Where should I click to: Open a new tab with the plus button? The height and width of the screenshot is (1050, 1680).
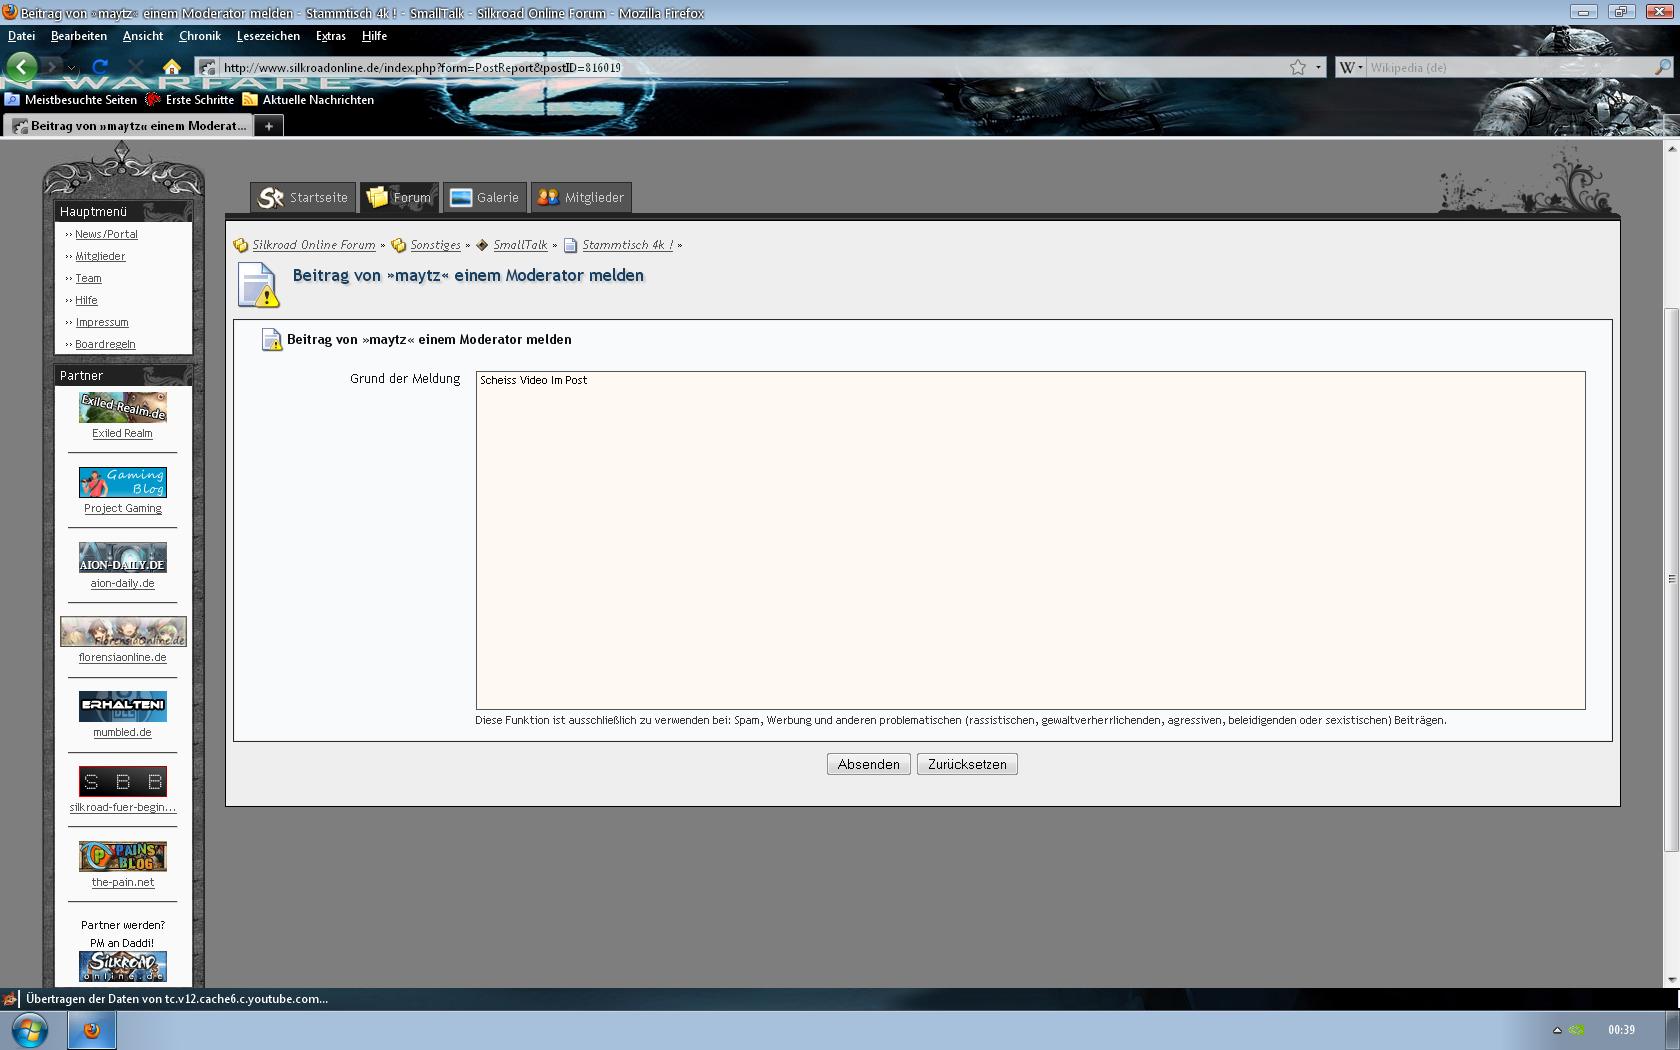[x=268, y=126]
